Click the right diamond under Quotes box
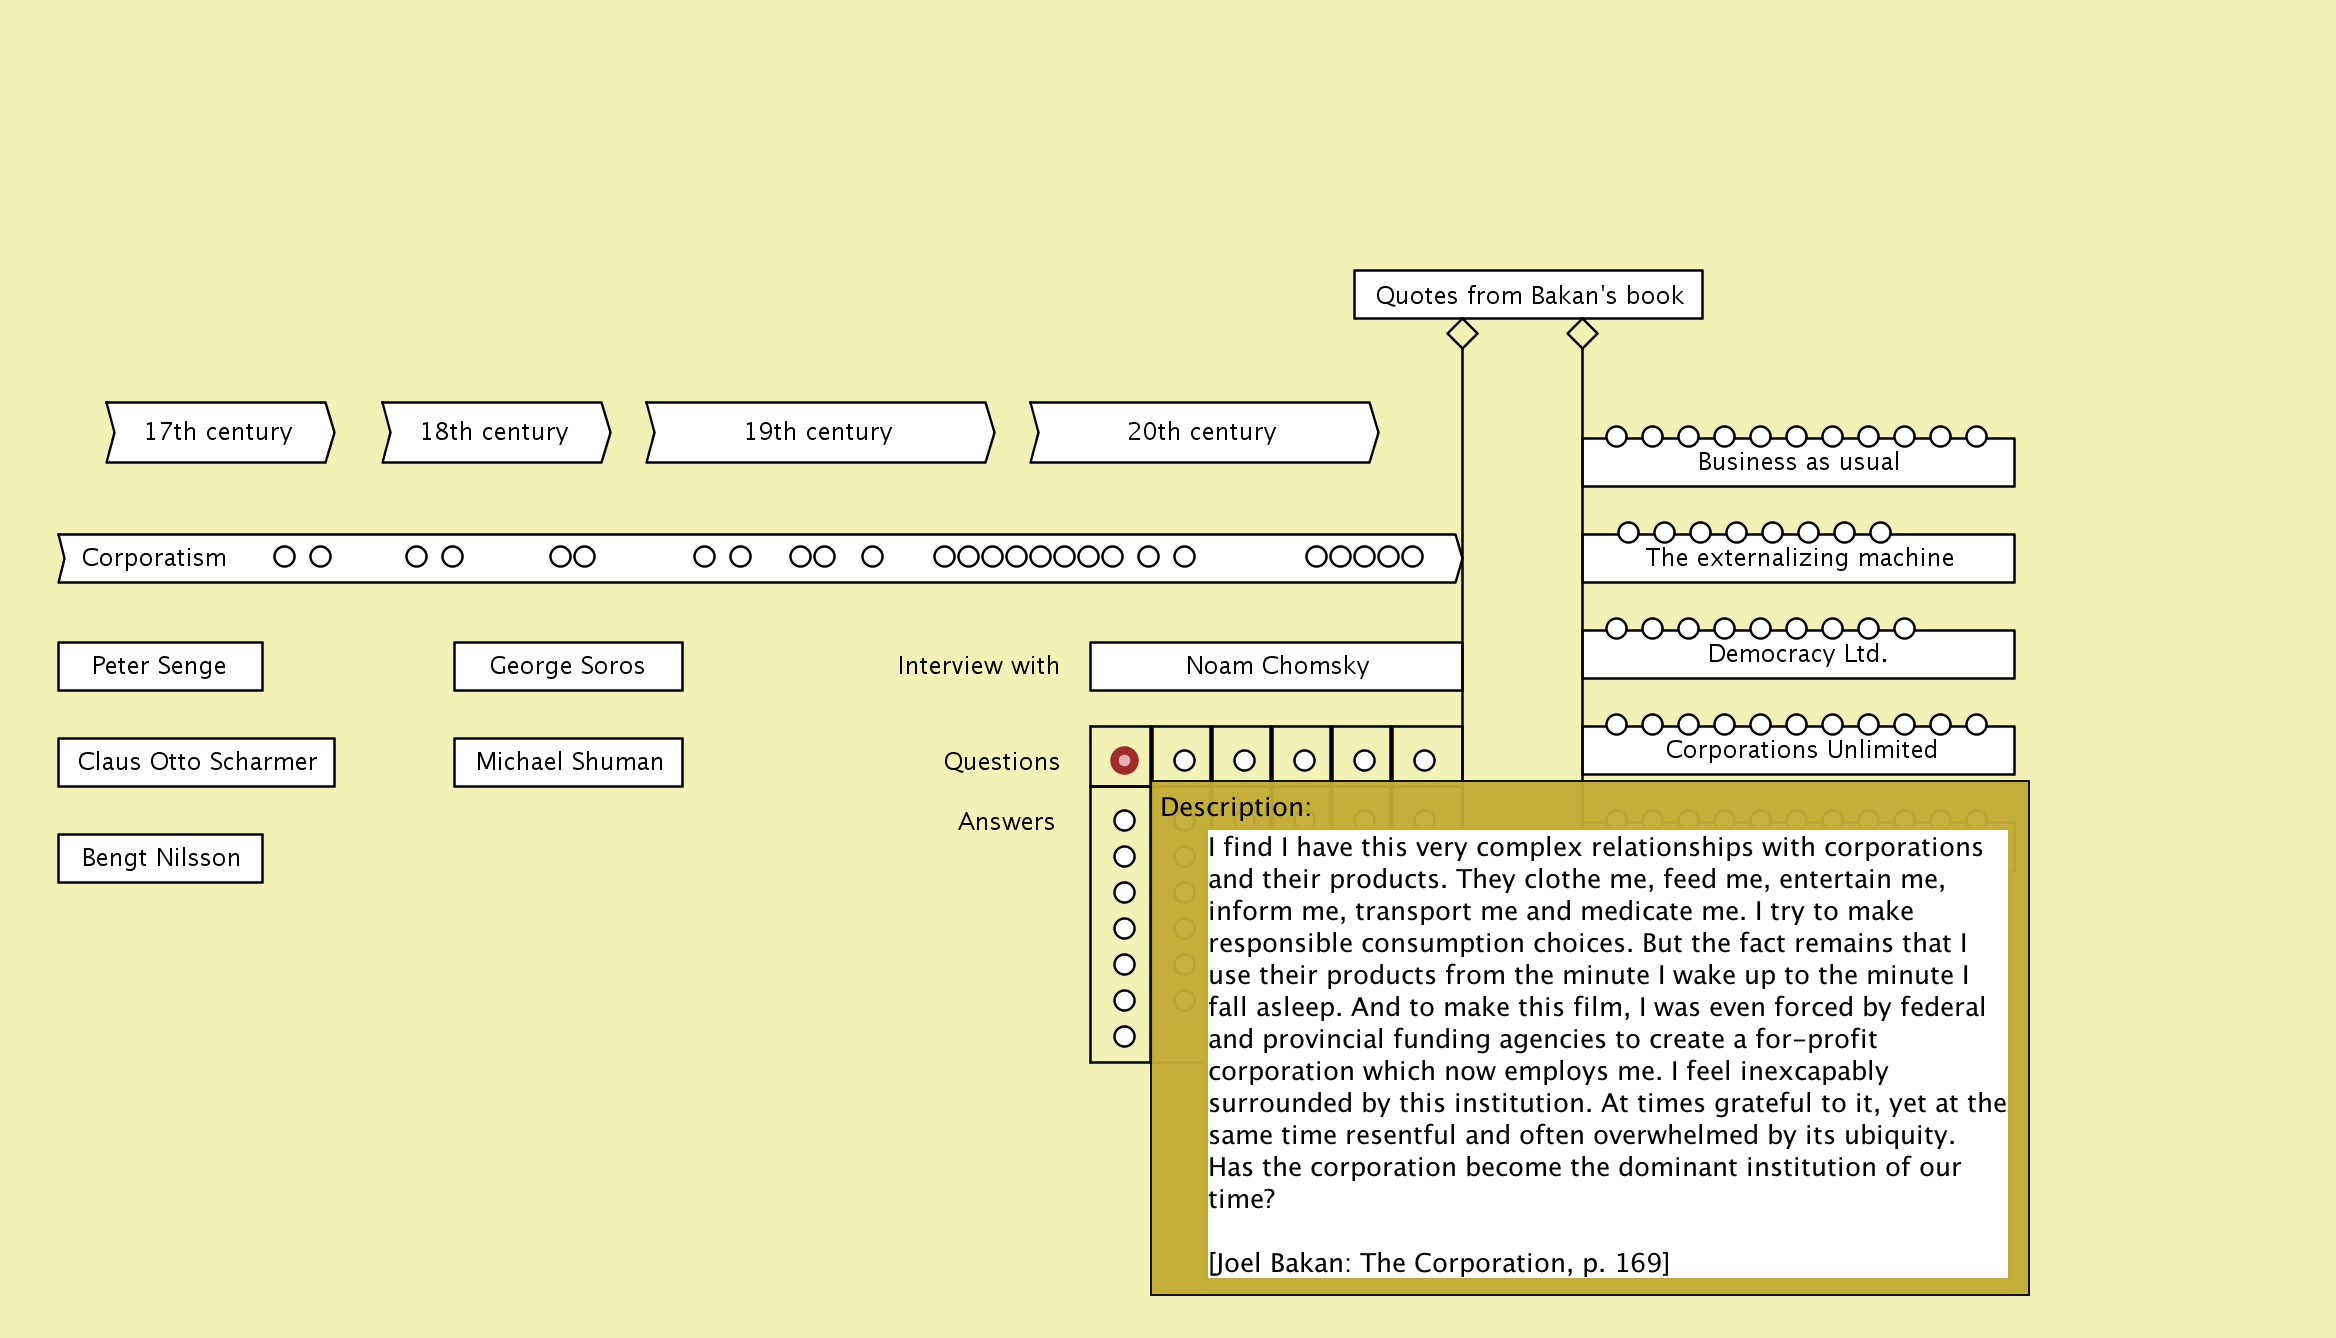The height and width of the screenshot is (1338, 2336). 1582,333
